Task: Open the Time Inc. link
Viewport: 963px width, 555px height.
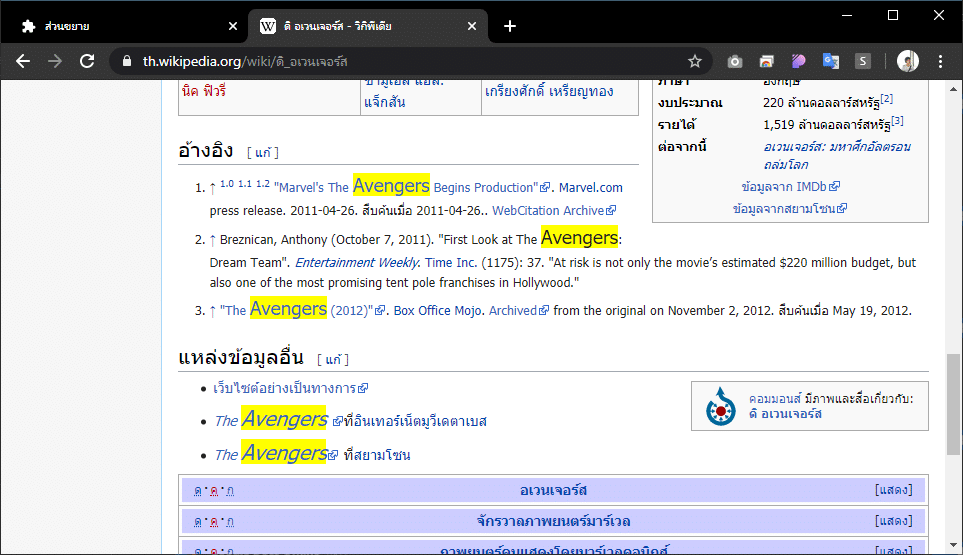Action: pyautogui.click(x=451, y=262)
